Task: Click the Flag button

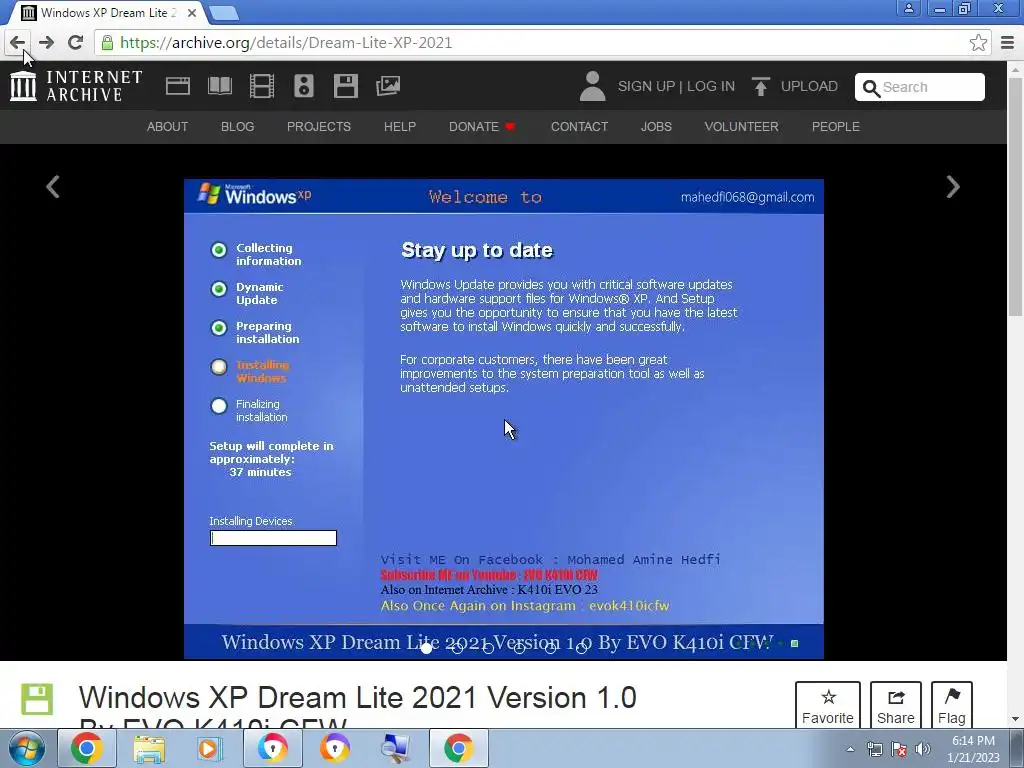Action: pyautogui.click(x=952, y=705)
